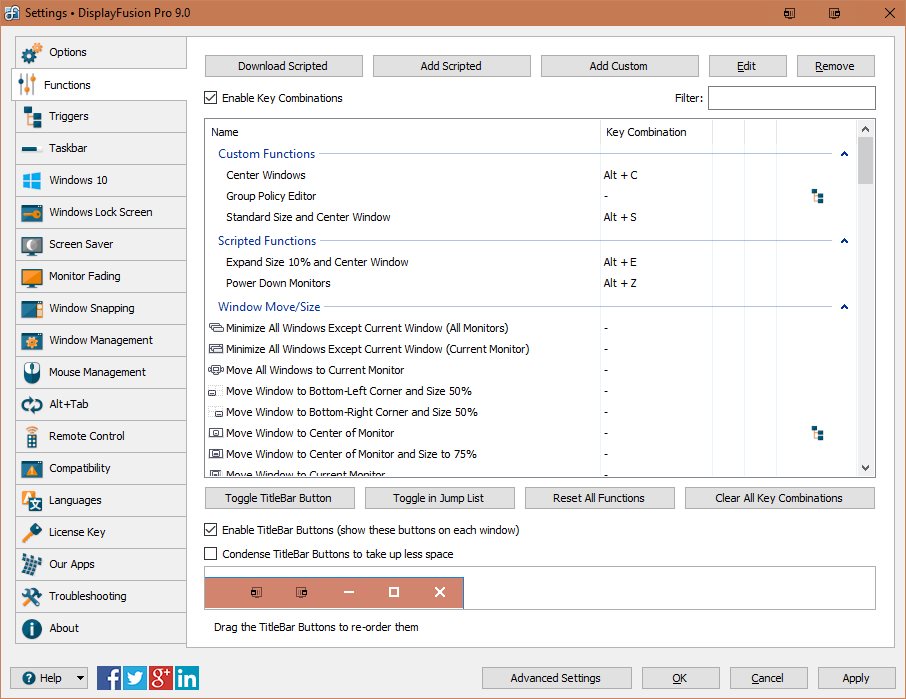Image resolution: width=906 pixels, height=699 pixels.
Task: Disable the Enable Key Combinations checkbox
Action: pos(211,98)
